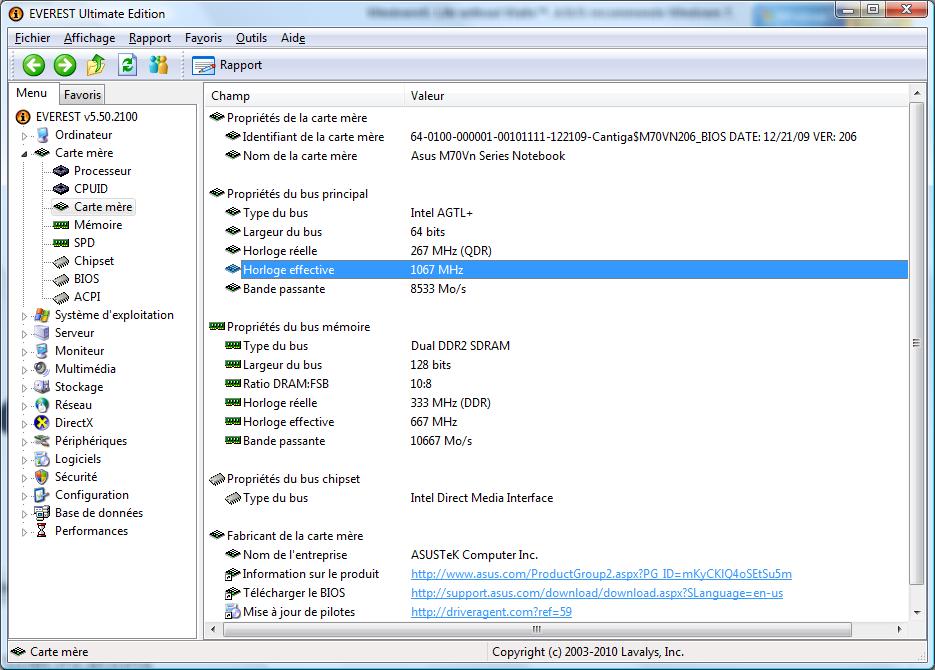935x670 pixels.
Task: Collapse the Carte mère tree node
Action: click(x=25, y=154)
